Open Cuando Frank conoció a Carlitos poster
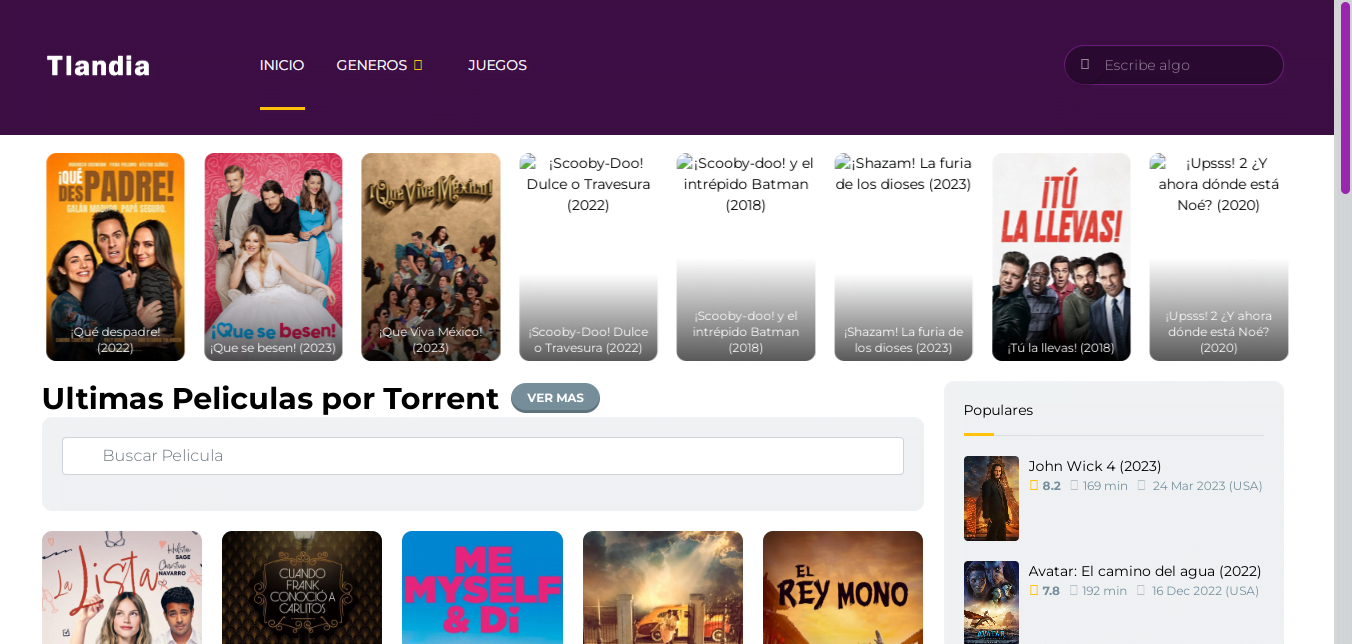 coord(302,588)
